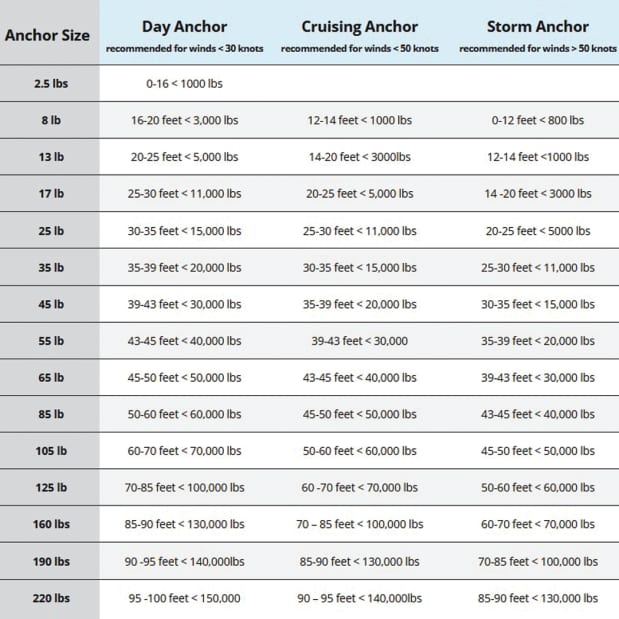This screenshot has width=619, height=619.
Task: Select the Storm Anchor column header
Action: [537, 27]
